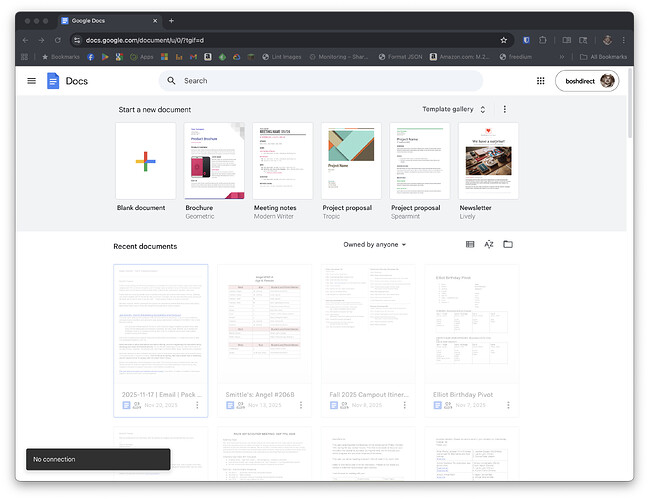
Task: Open more options for the 2025-11-17 Email document
Action: tap(197, 405)
